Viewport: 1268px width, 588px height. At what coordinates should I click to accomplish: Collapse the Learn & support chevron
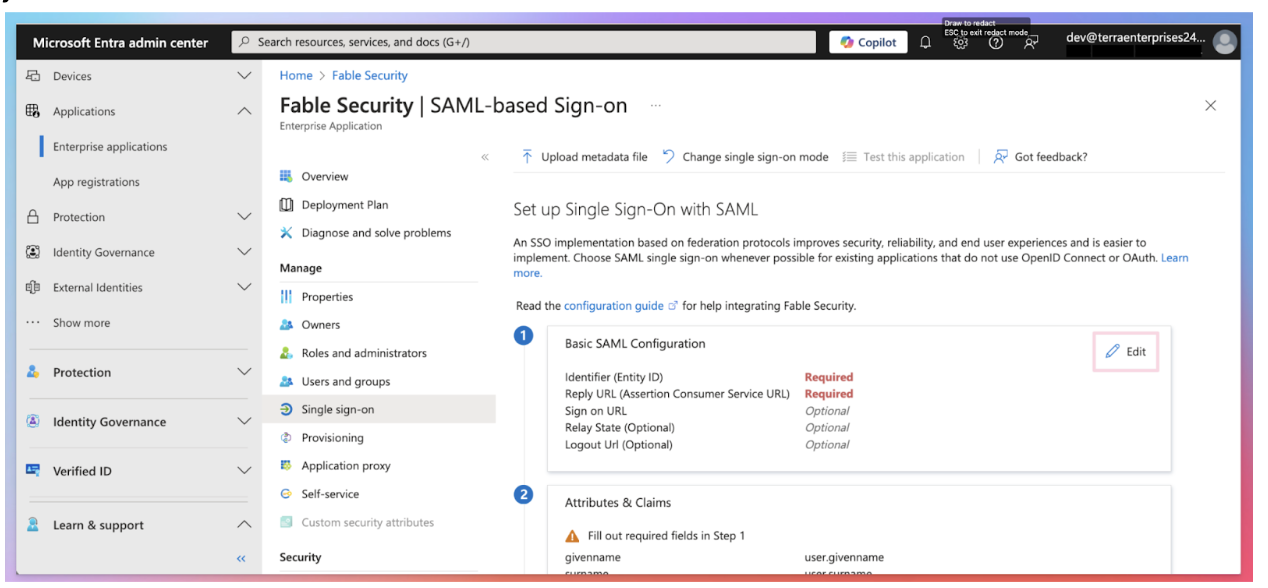(243, 525)
